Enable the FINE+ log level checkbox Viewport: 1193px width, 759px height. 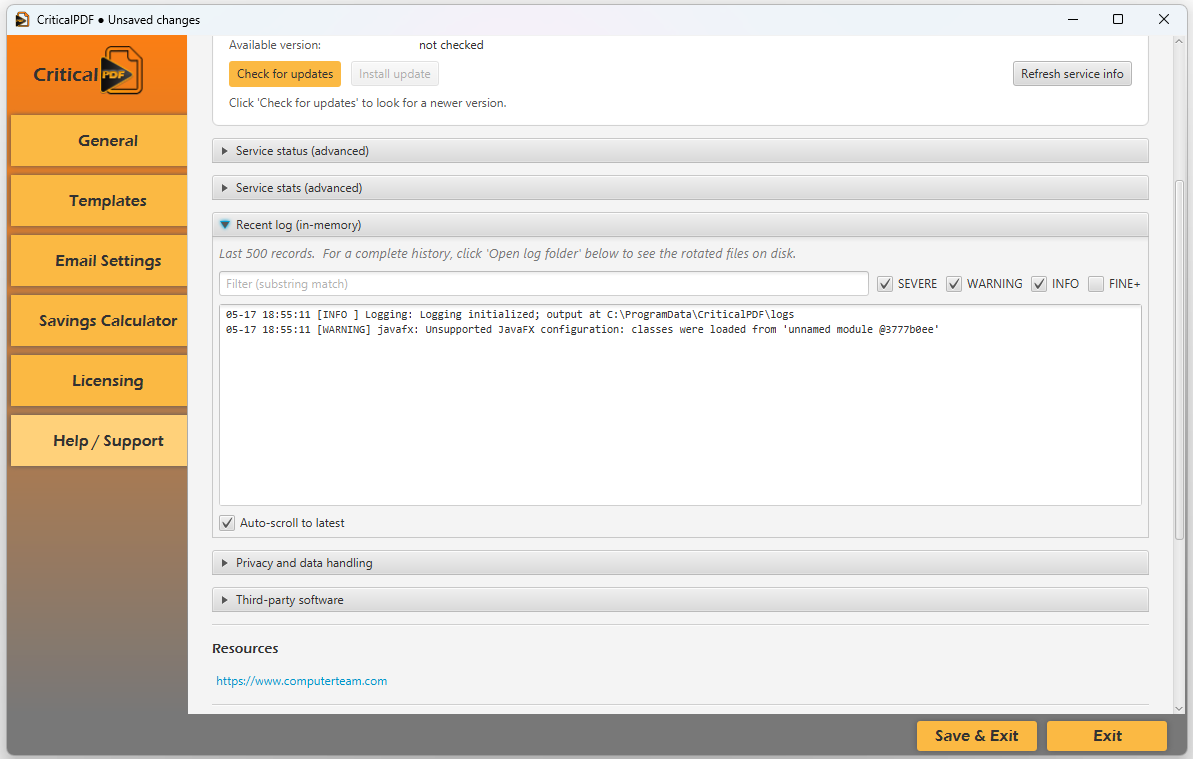coord(1096,284)
